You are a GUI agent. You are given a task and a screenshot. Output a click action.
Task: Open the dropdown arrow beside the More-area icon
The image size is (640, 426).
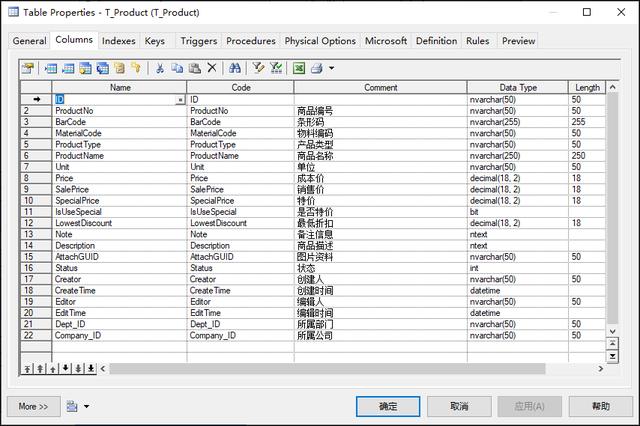[x=87, y=406]
